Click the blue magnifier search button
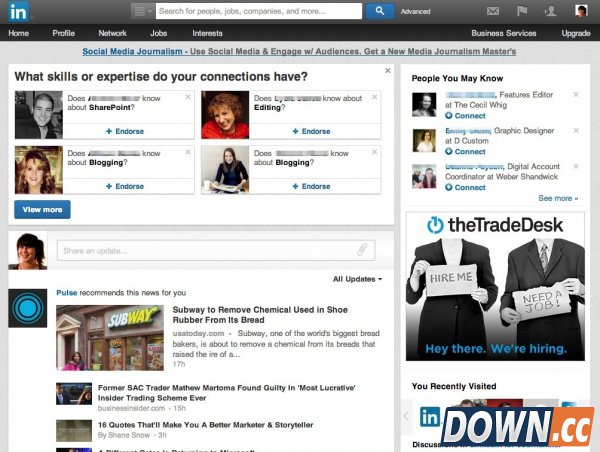 [x=379, y=11]
